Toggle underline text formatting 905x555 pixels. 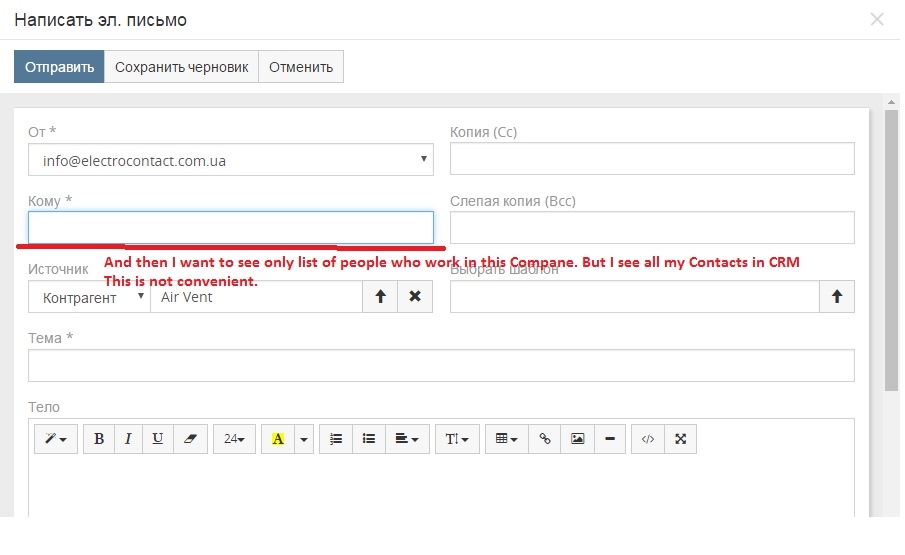tap(158, 439)
